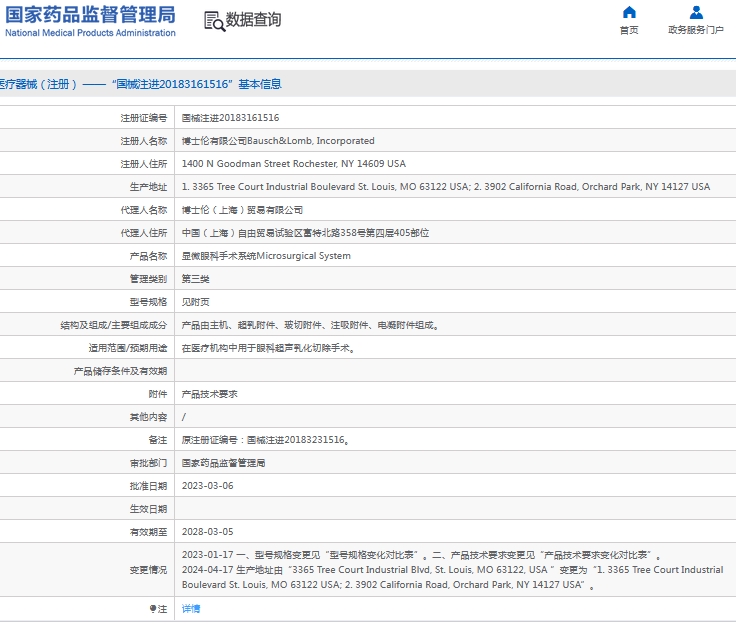Viewport: 736px width, 624px height.
Task: Click the 生效日期 label
Action: (148, 509)
